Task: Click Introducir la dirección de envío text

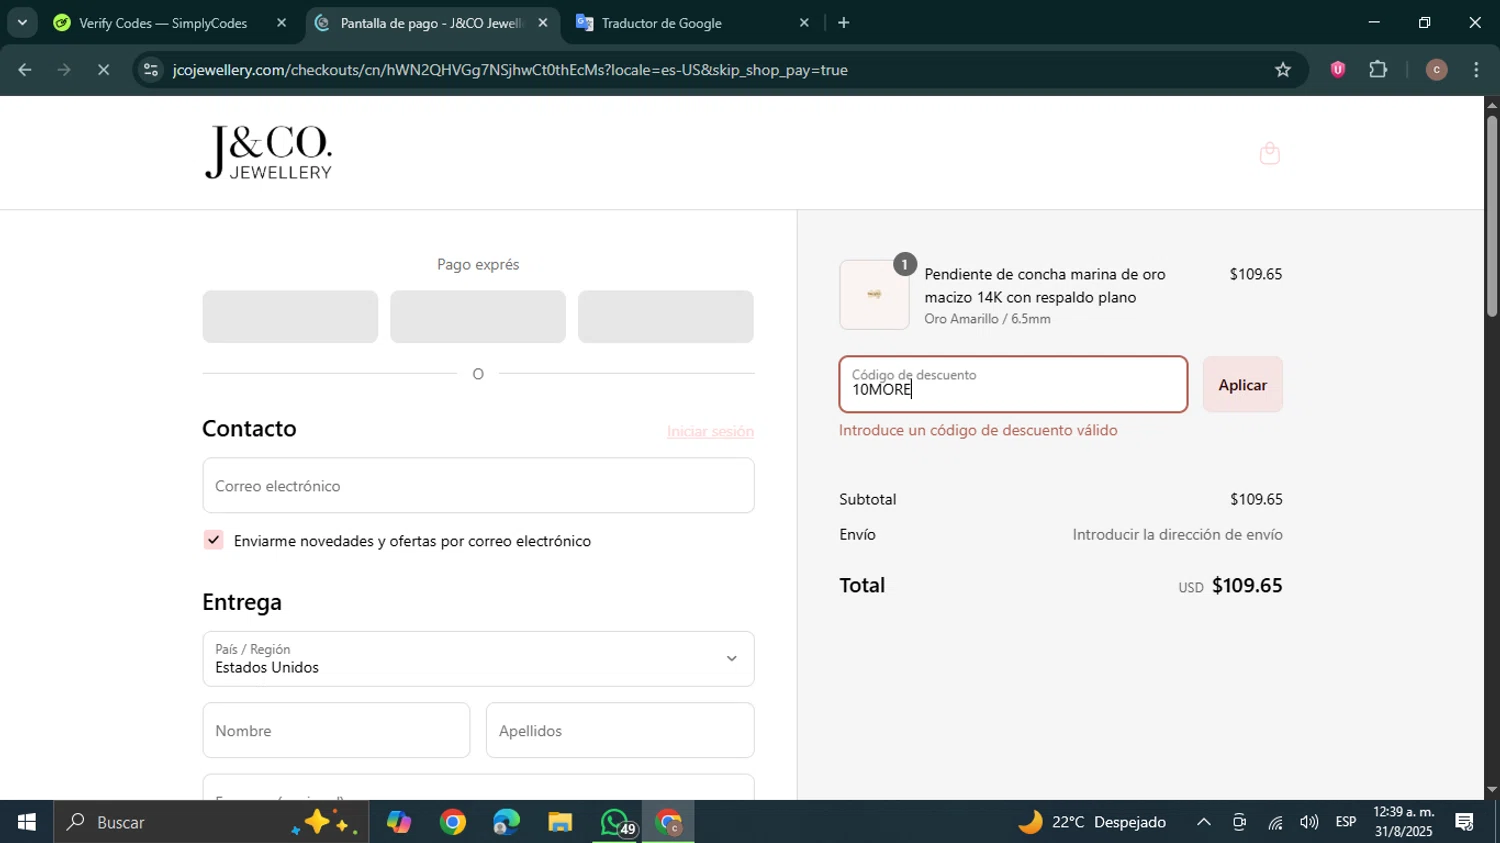Action: click(x=1177, y=535)
